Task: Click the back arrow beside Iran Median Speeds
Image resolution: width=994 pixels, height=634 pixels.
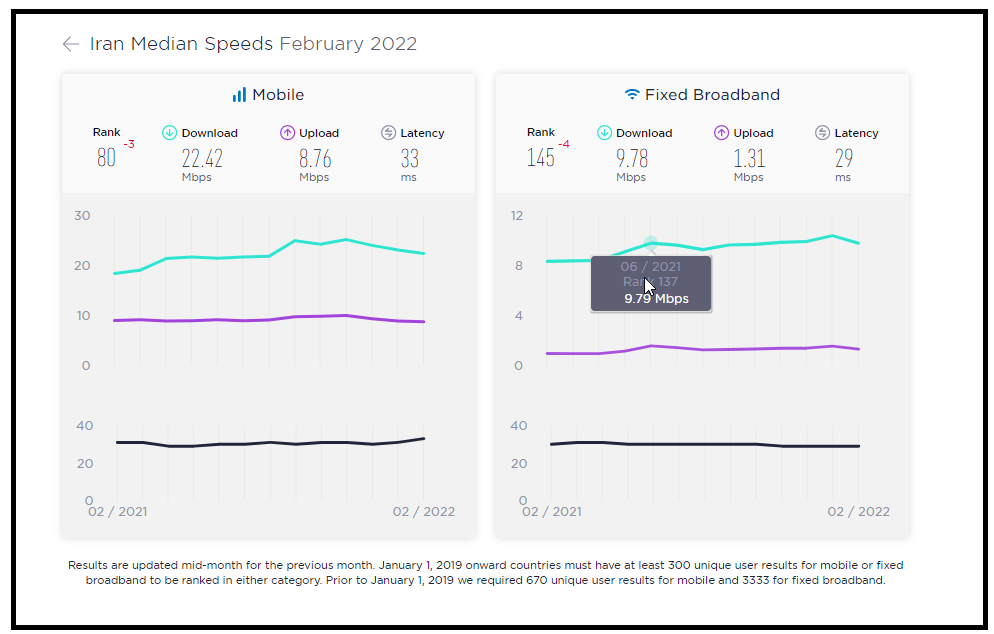Action: point(70,44)
